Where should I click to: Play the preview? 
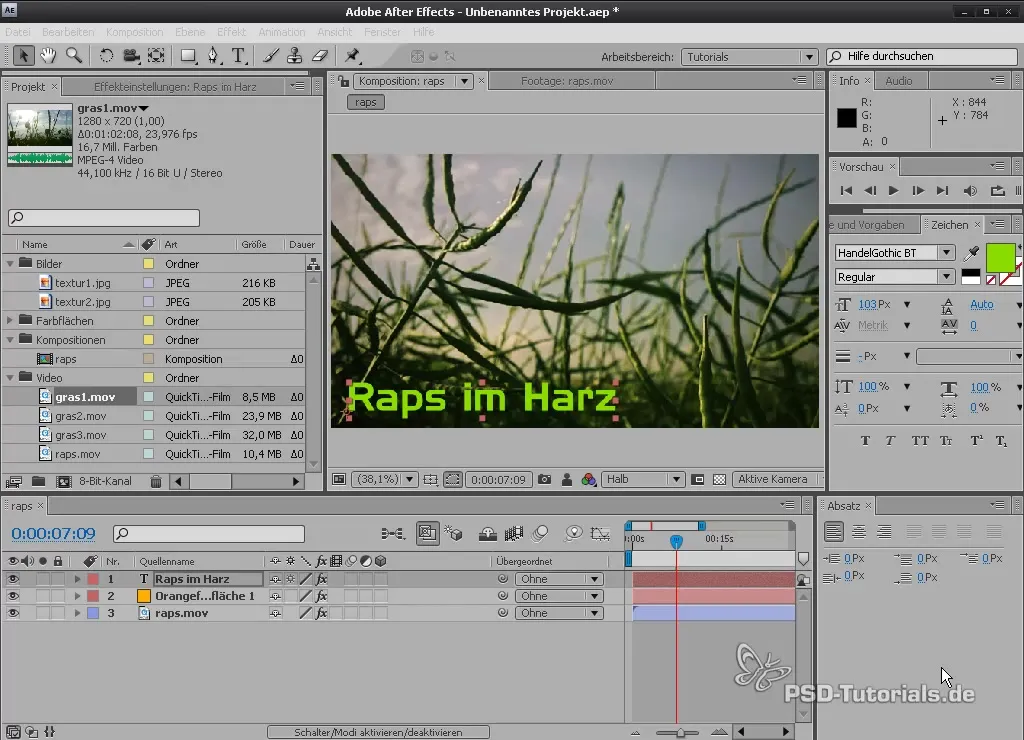[893, 191]
